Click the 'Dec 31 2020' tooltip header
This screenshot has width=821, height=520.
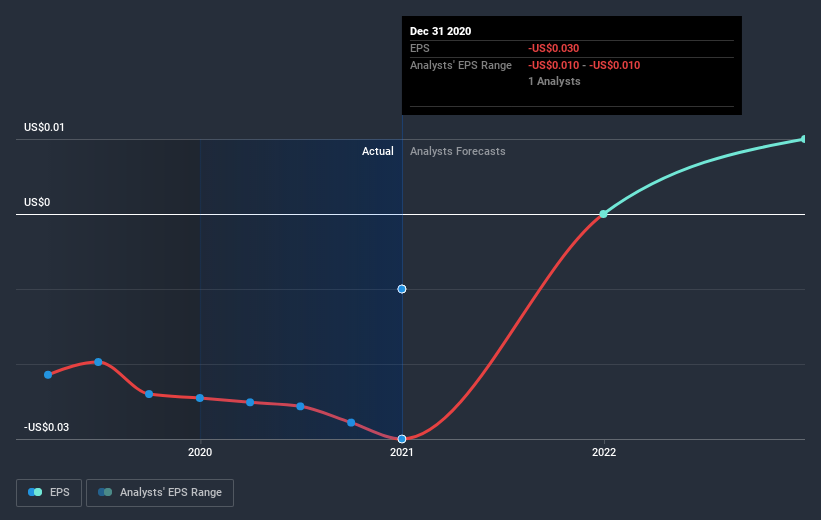coord(440,31)
